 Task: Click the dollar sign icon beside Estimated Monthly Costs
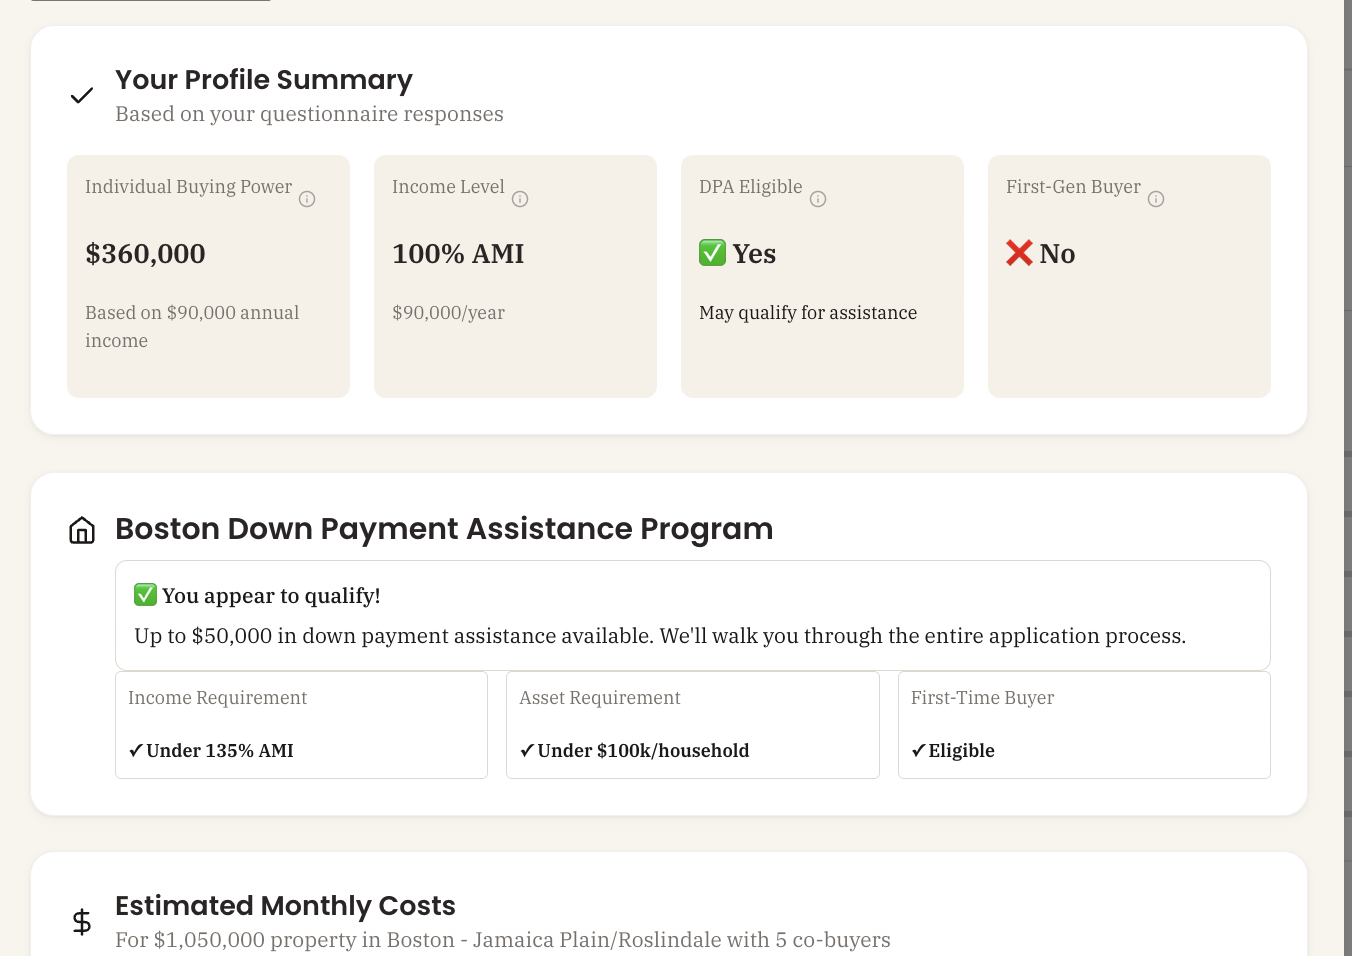pyautogui.click(x=81, y=922)
